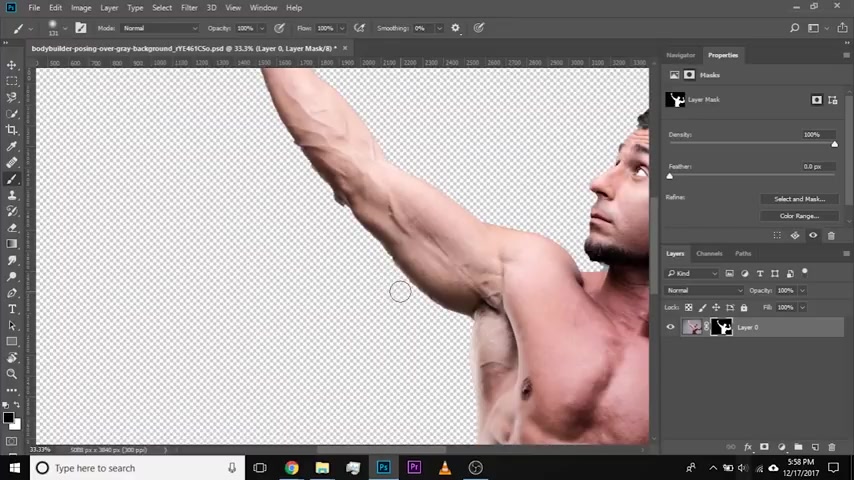
Task: Toggle mask visibility eye in Properties
Action: tap(813, 235)
